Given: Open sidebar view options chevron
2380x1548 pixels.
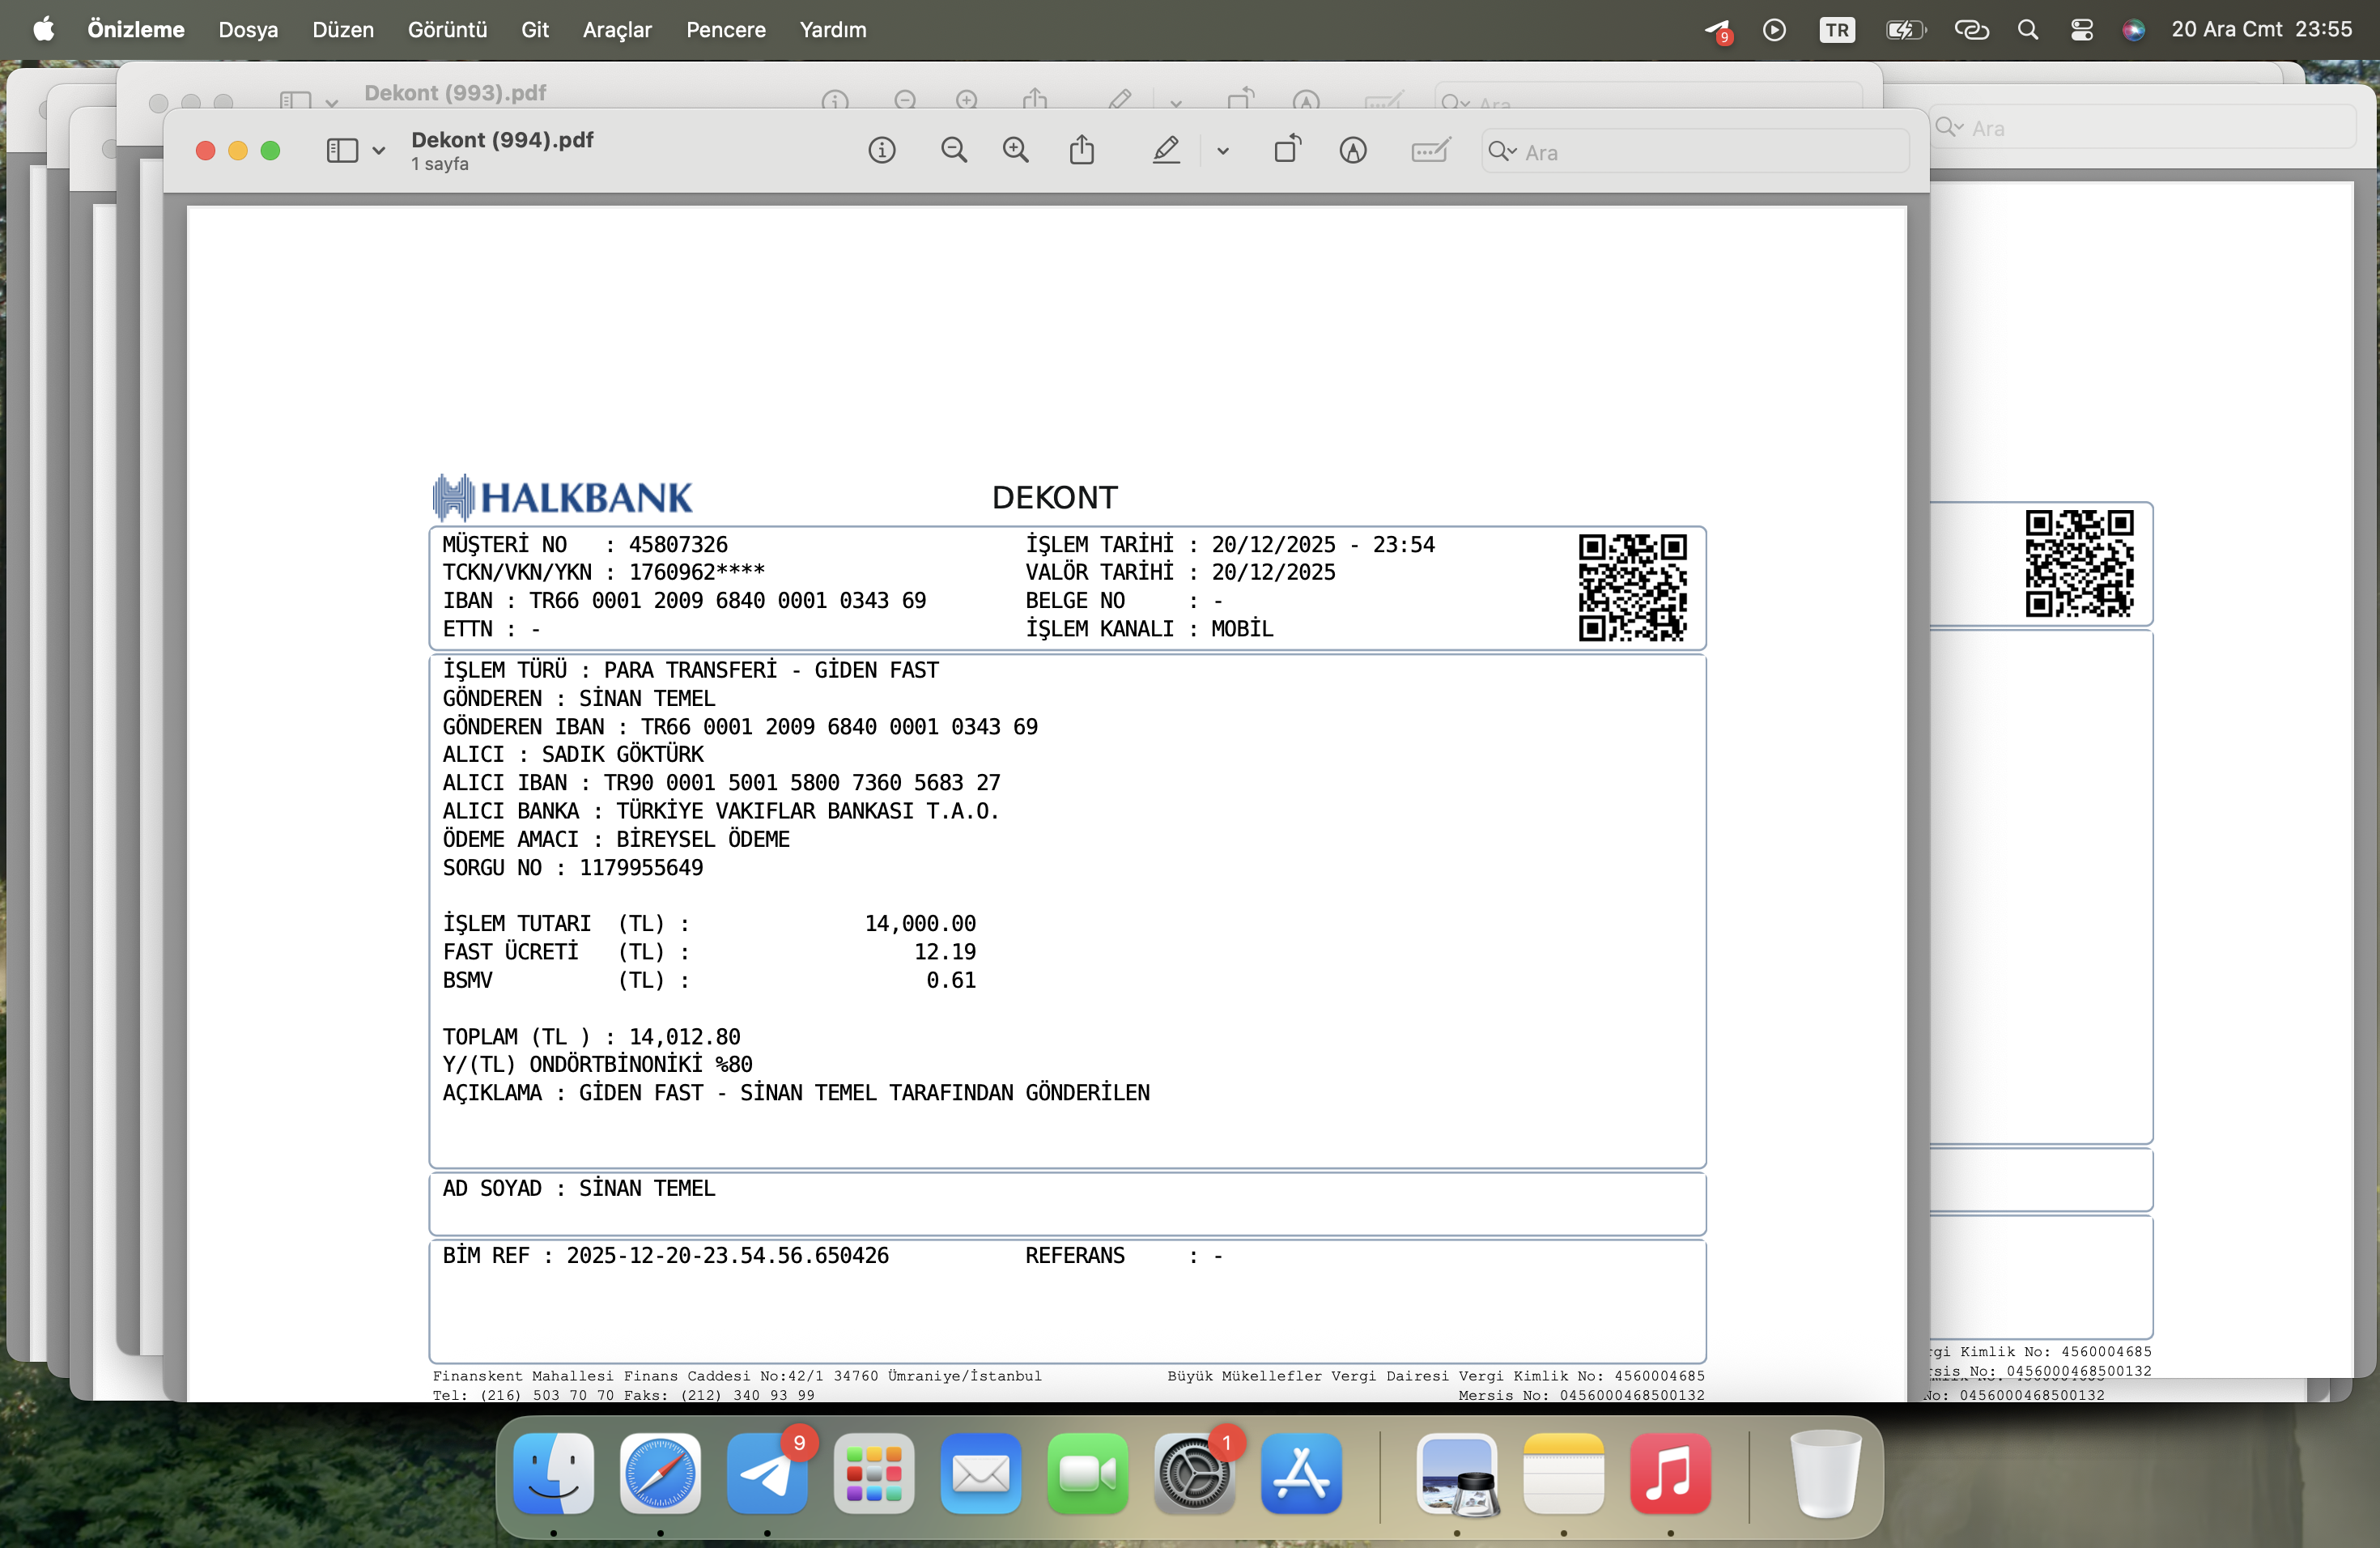Looking at the screenshot, I should click(379, 152).
